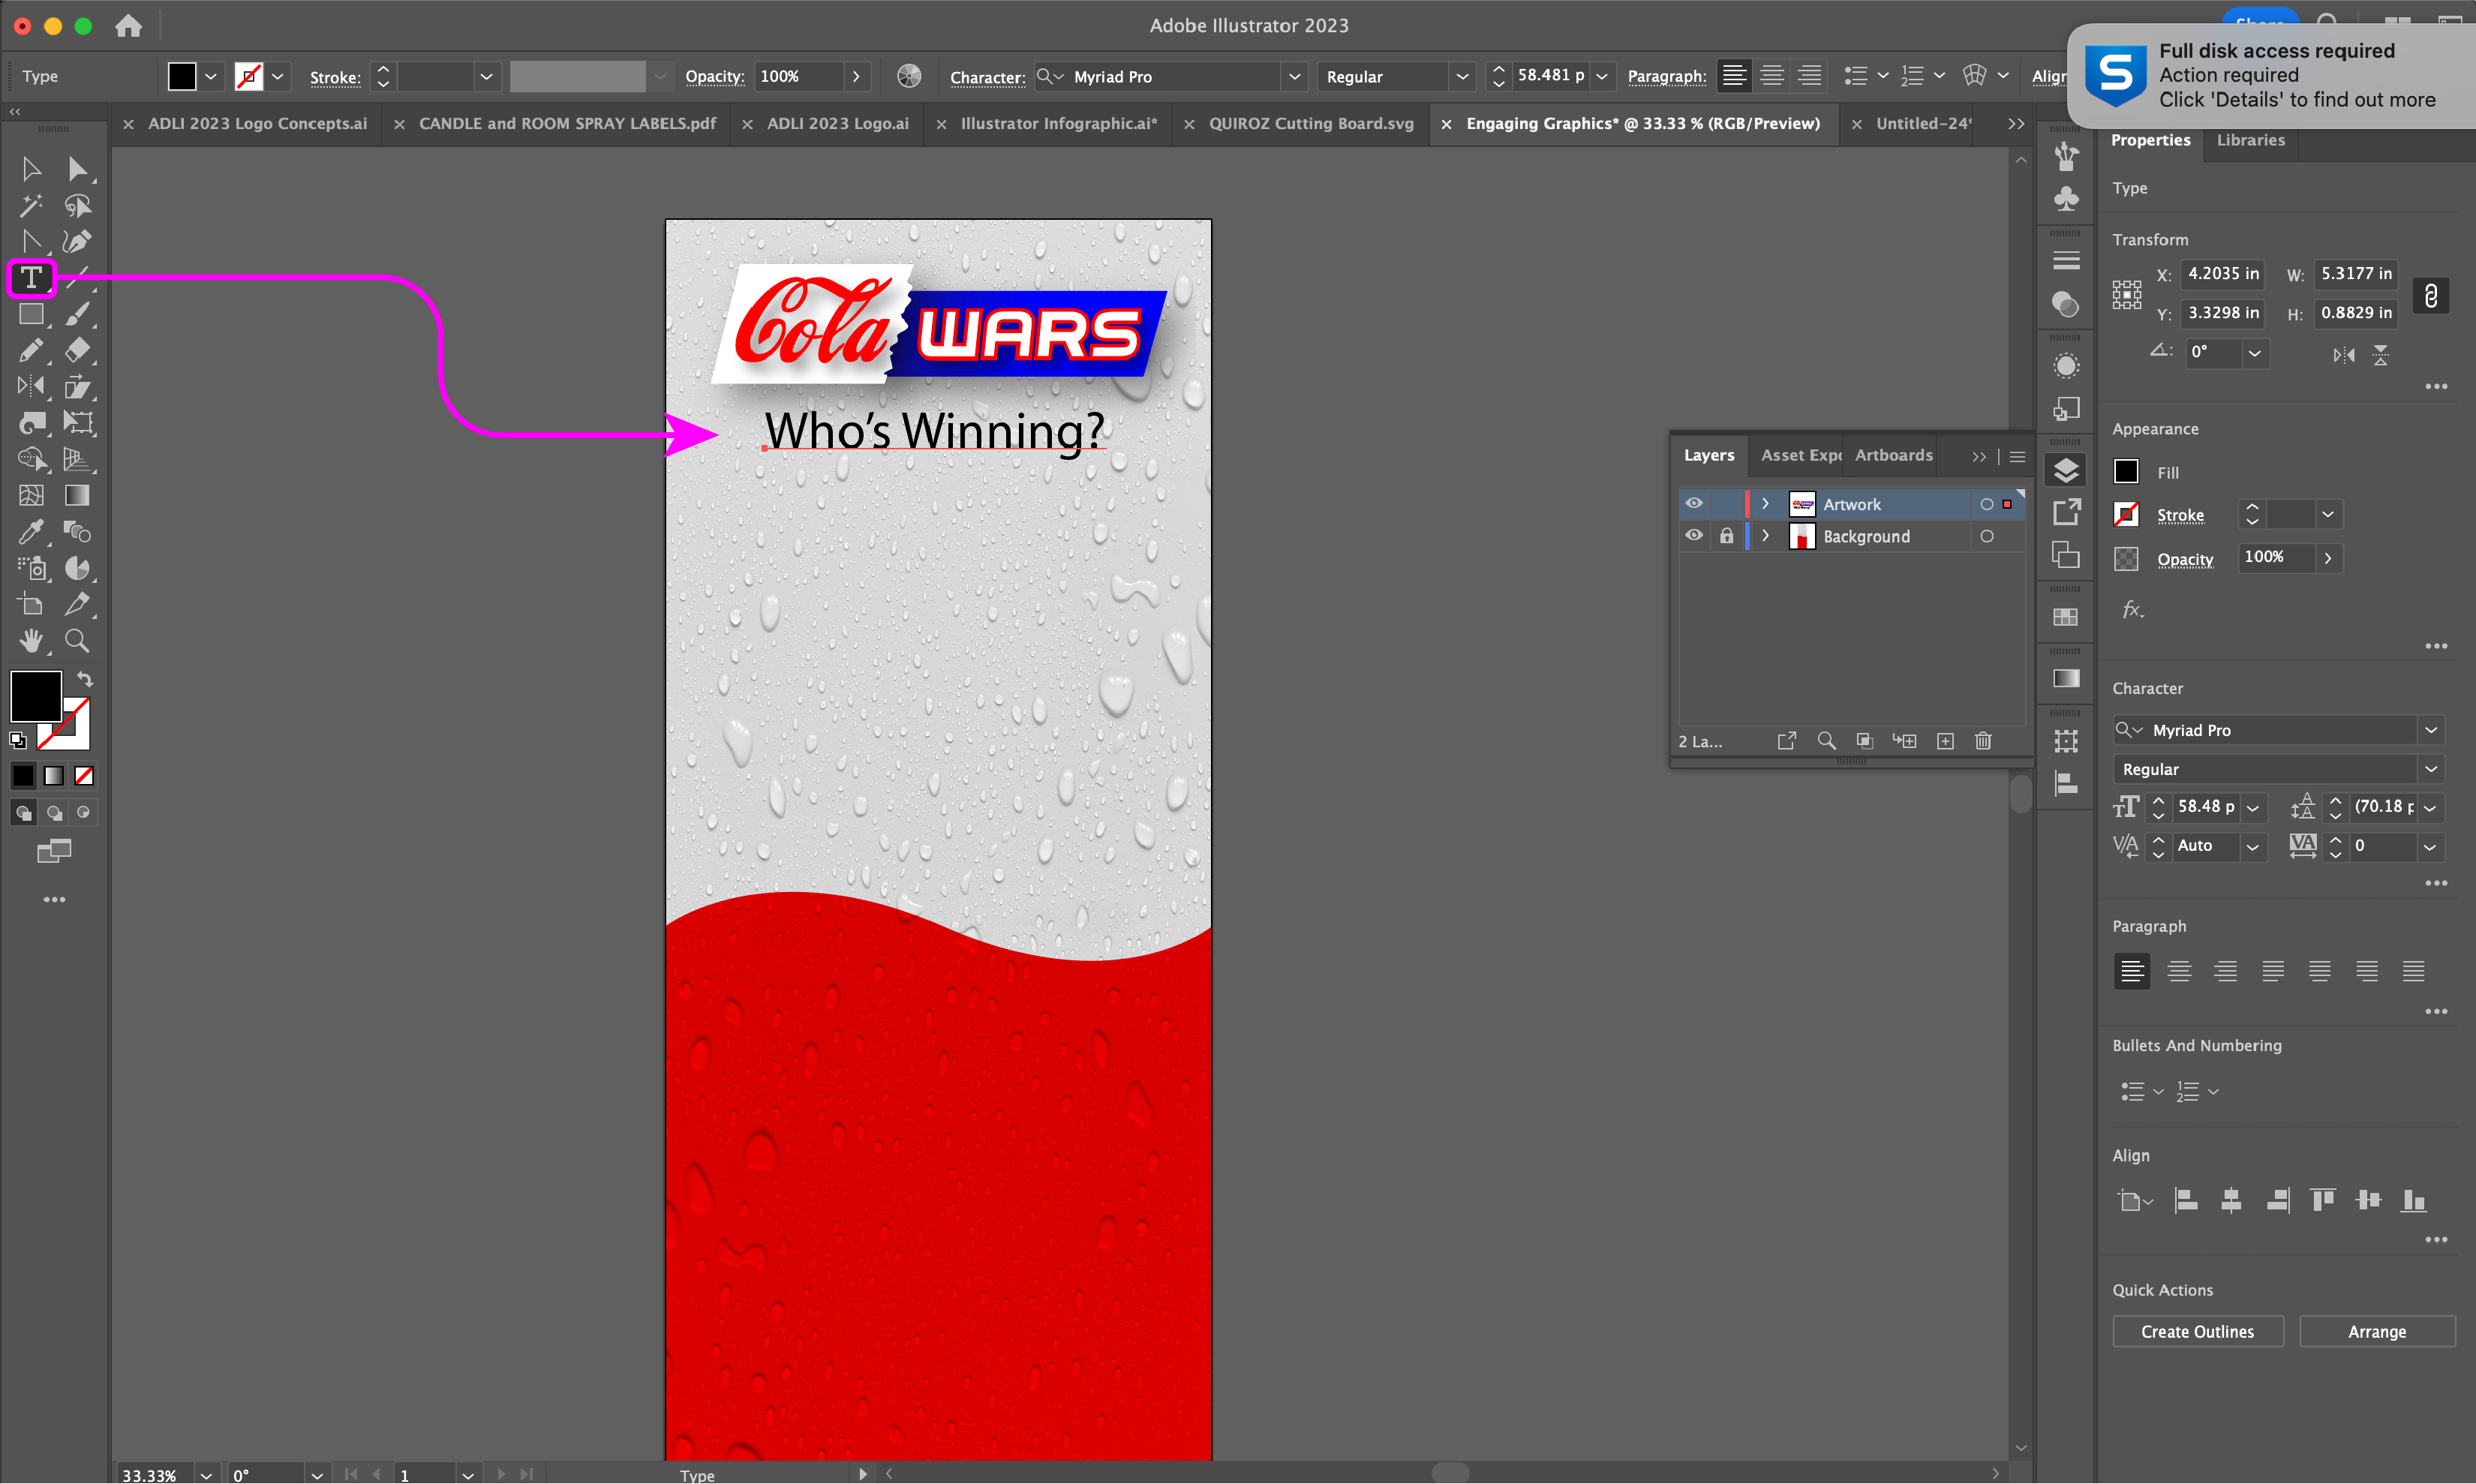Activate the Zoom tool

(x=77, y=641)
